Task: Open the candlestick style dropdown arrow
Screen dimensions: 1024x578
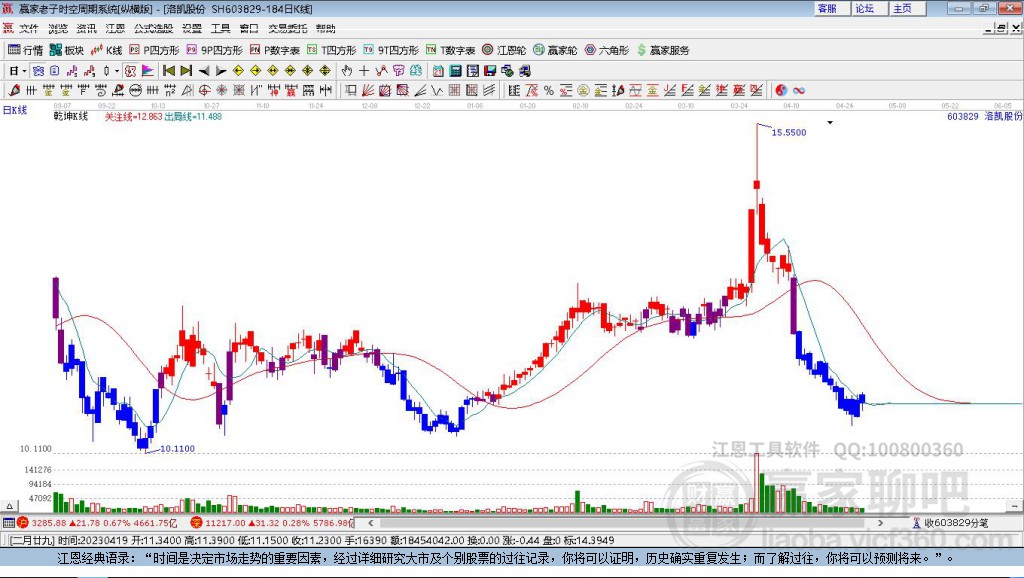Action: pyautogui.click(x=117, y=71)
